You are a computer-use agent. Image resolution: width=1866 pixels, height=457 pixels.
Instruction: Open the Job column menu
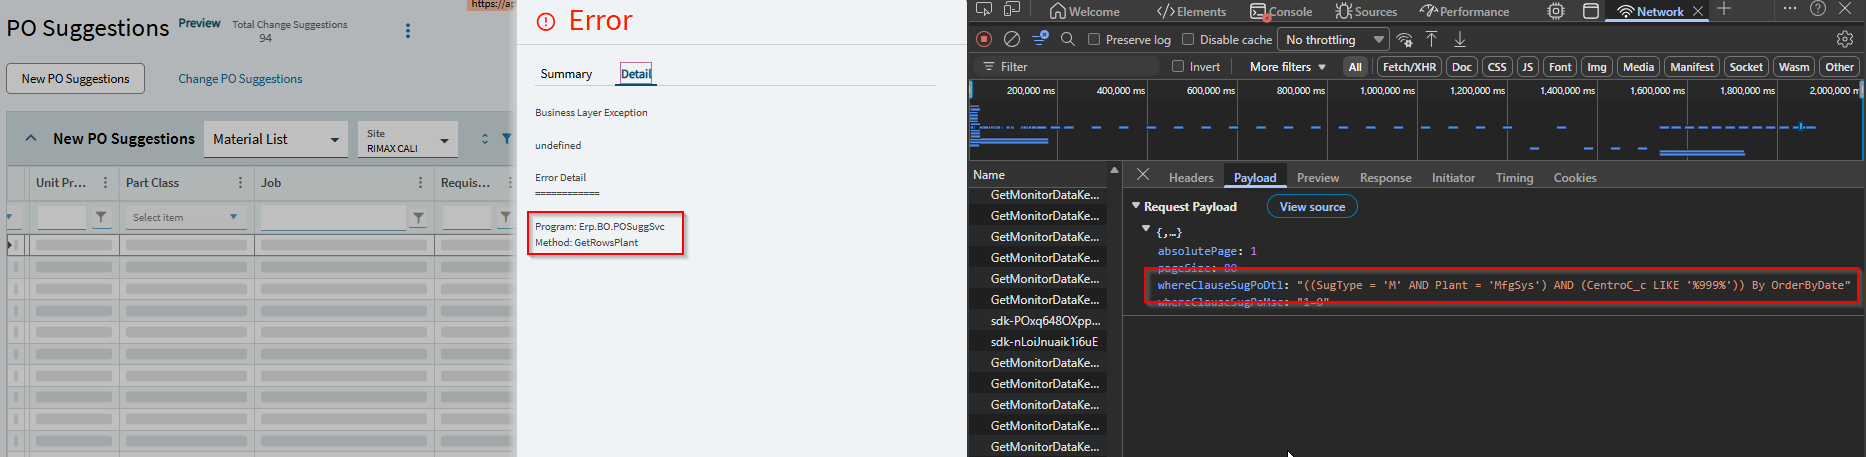pyautogui.click(x=420, y=183)
